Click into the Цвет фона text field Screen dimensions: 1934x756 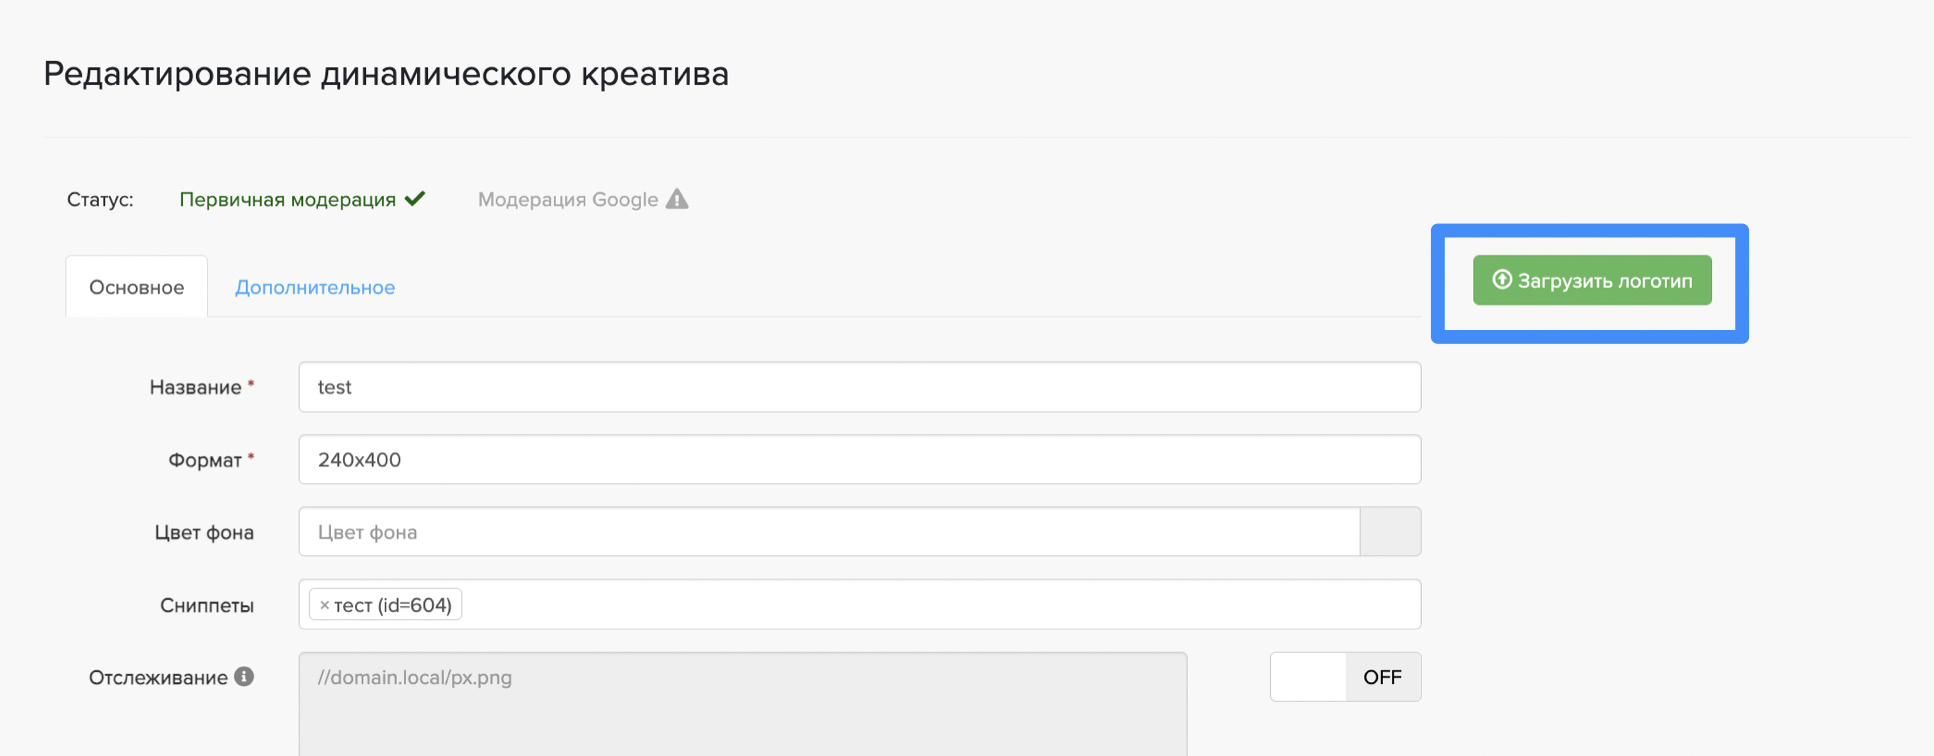click(x=828, y=532)
